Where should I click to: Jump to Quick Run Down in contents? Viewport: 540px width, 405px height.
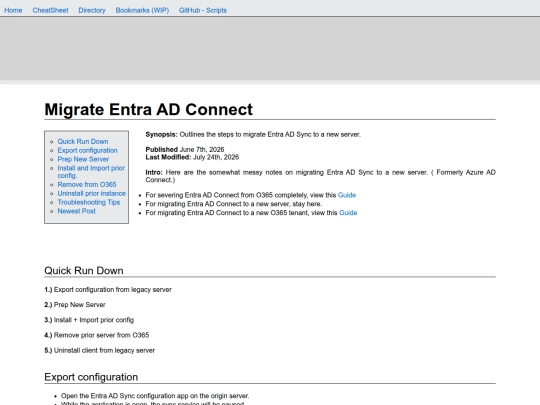[x=83, y=142]
